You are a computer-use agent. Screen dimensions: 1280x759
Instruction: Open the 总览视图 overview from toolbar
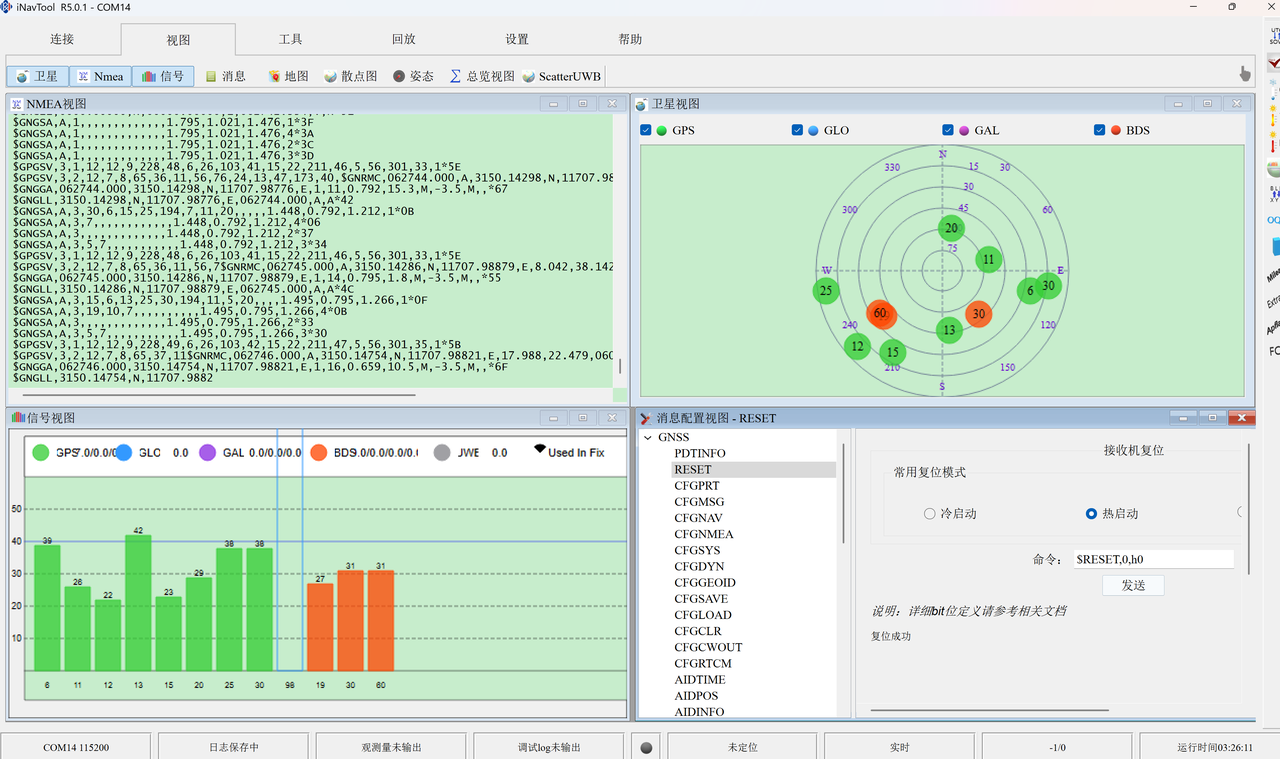[481, 76]
